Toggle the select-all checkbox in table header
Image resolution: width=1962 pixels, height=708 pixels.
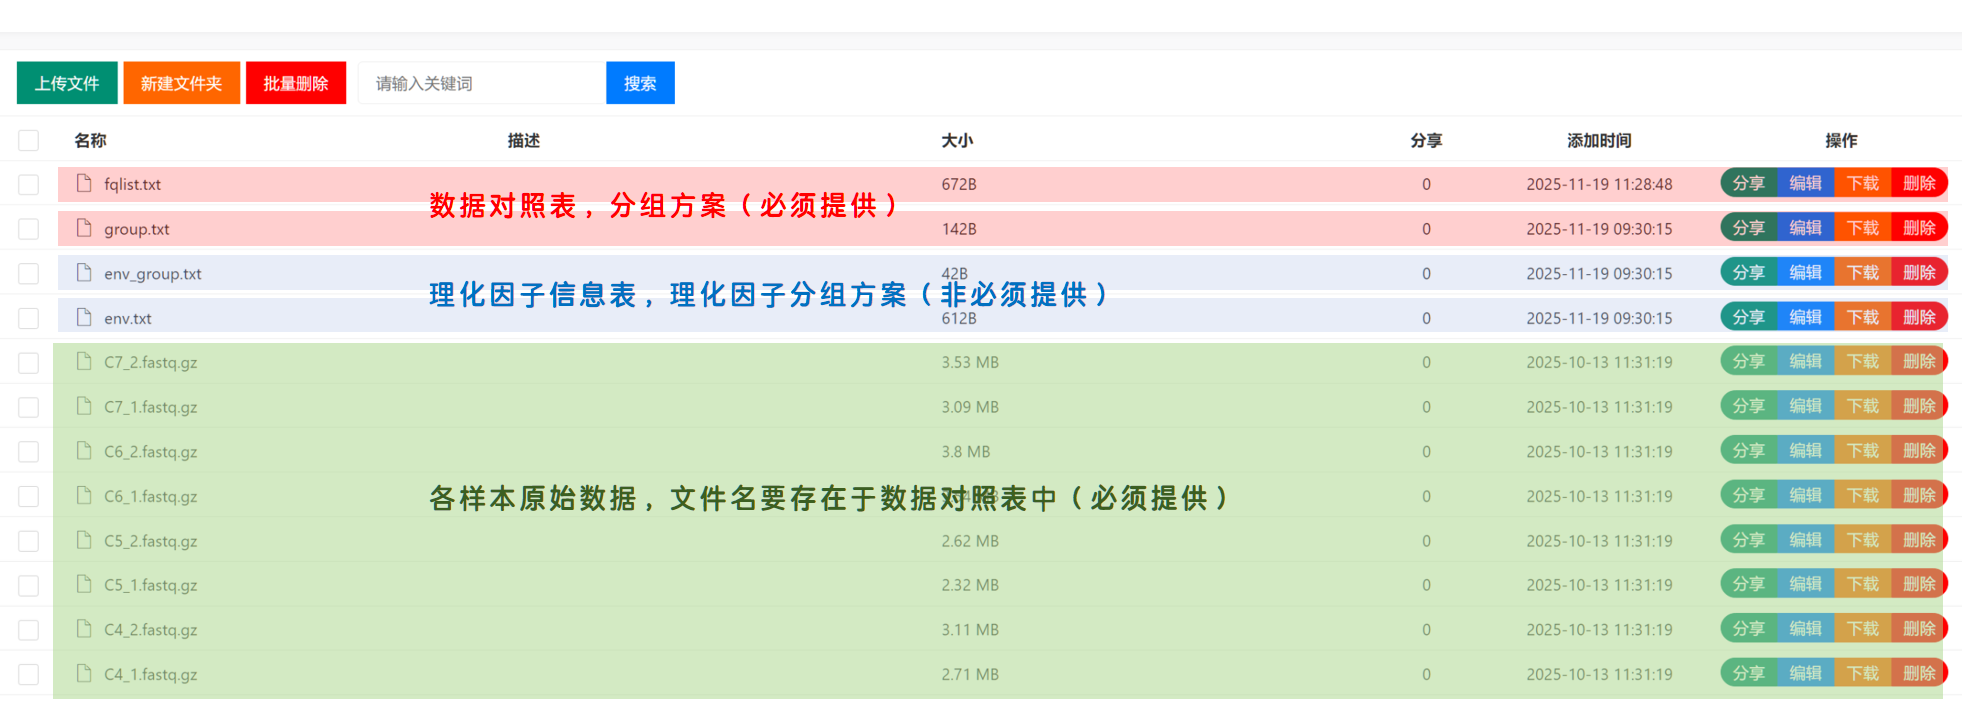coord(29,140)
